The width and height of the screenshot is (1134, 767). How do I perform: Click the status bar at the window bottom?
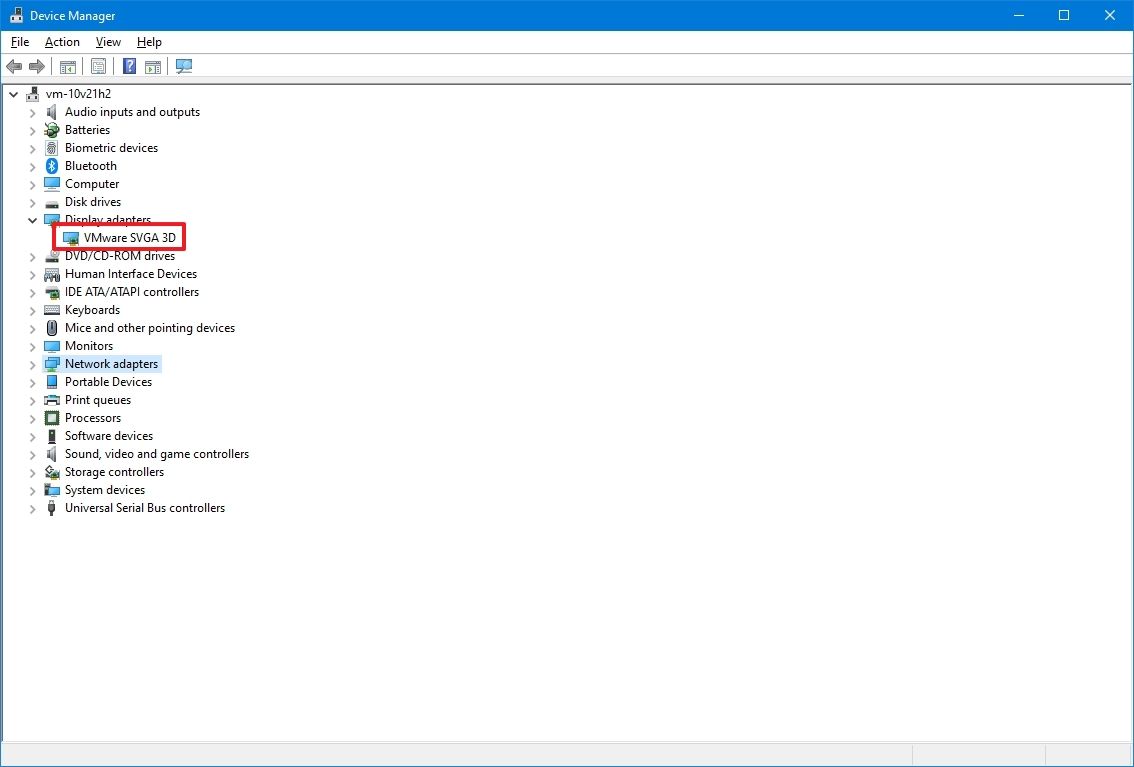450,755
